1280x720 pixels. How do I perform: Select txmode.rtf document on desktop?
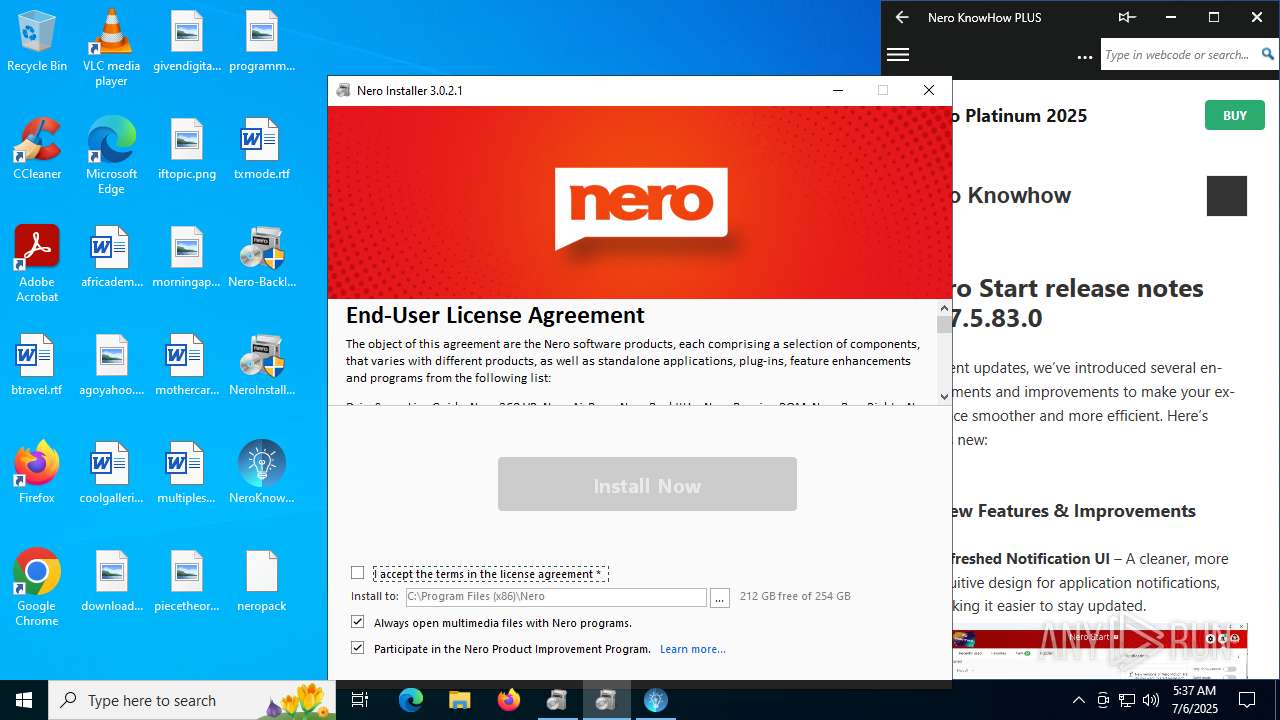262,149
